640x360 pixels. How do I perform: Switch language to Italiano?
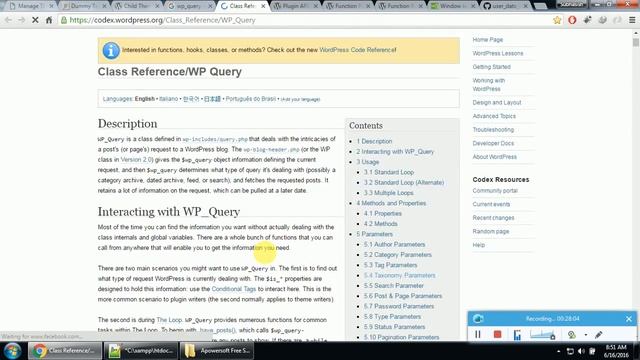click(x=169, y=99)
